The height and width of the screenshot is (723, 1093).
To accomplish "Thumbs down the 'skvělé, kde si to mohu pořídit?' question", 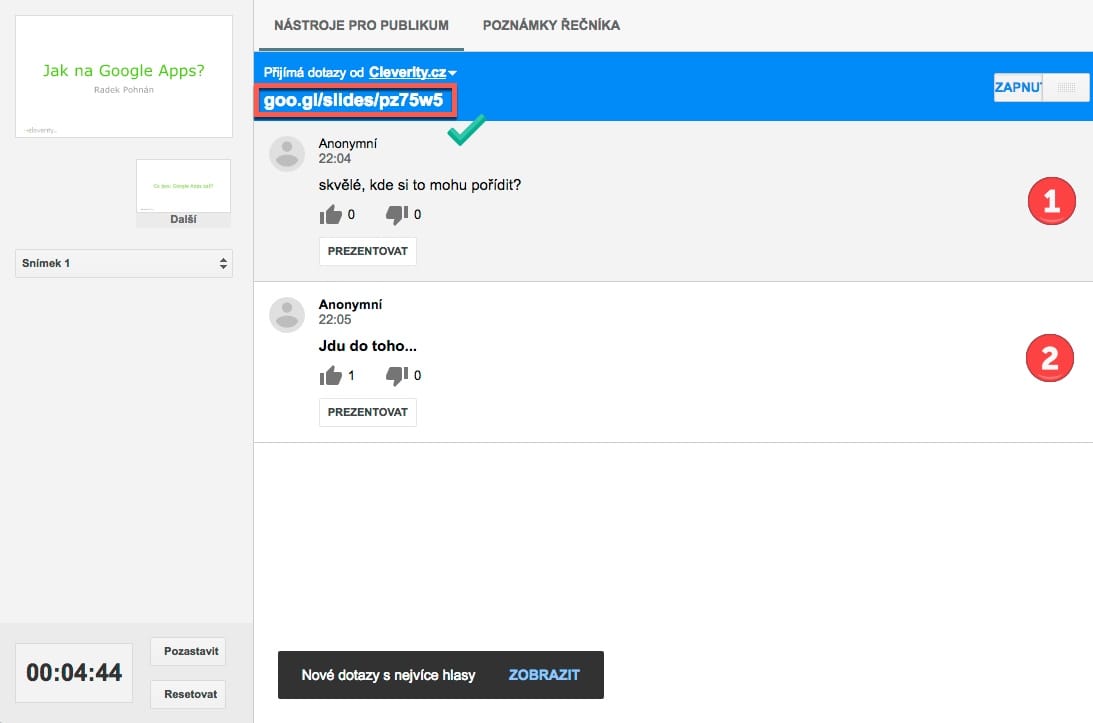I will pyautogui.click(x=397, y=214).
